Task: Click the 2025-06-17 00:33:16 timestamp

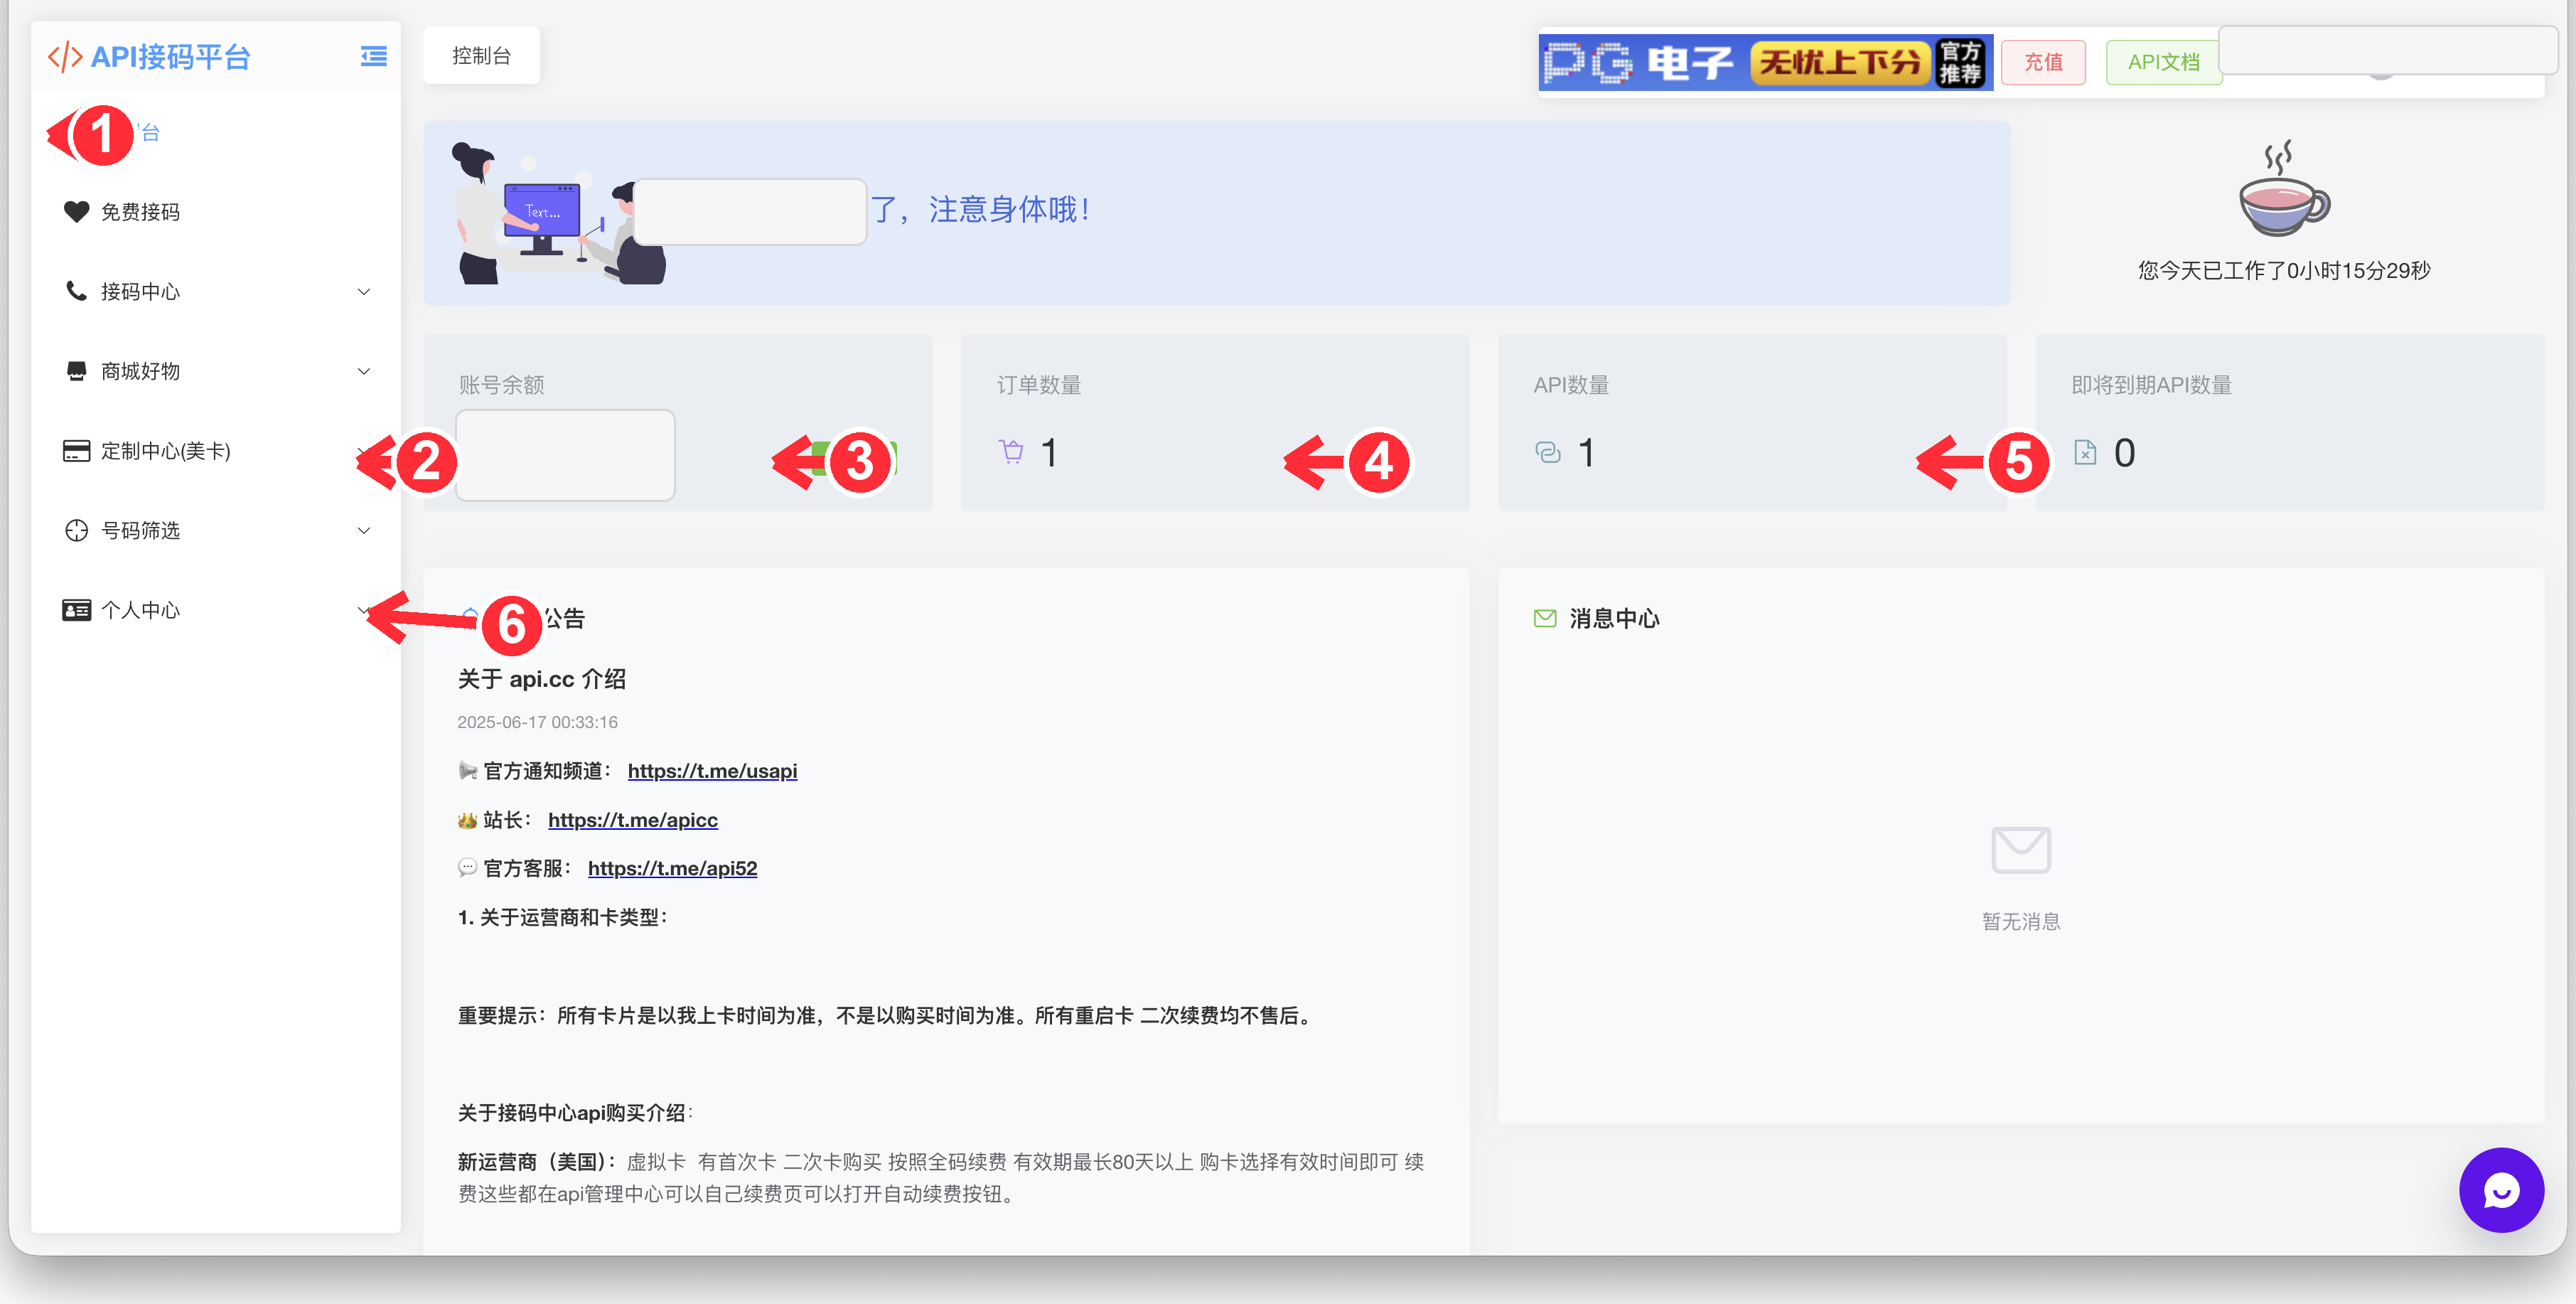Action: (x=537, y=722)
